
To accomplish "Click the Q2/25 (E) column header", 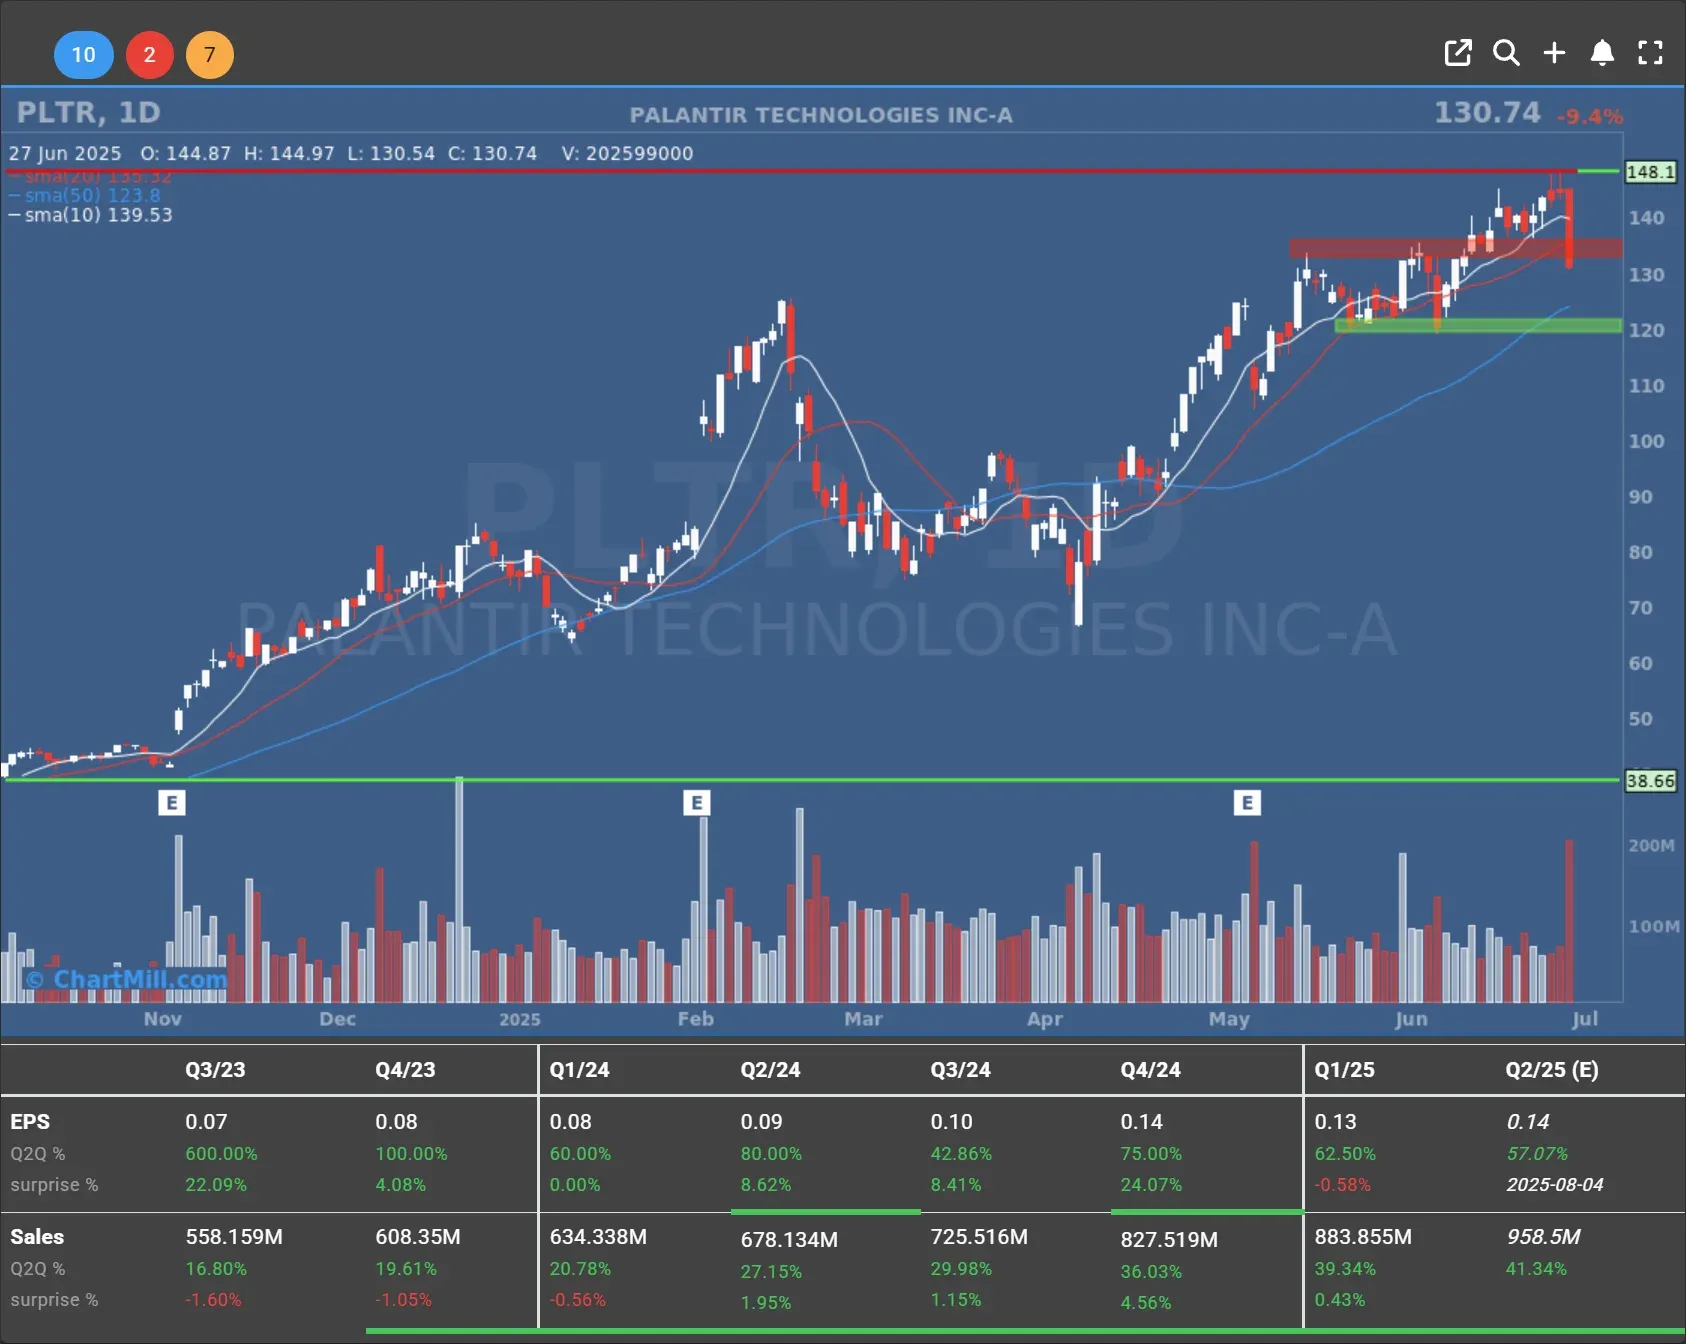I will (x=1552, y=1069).
